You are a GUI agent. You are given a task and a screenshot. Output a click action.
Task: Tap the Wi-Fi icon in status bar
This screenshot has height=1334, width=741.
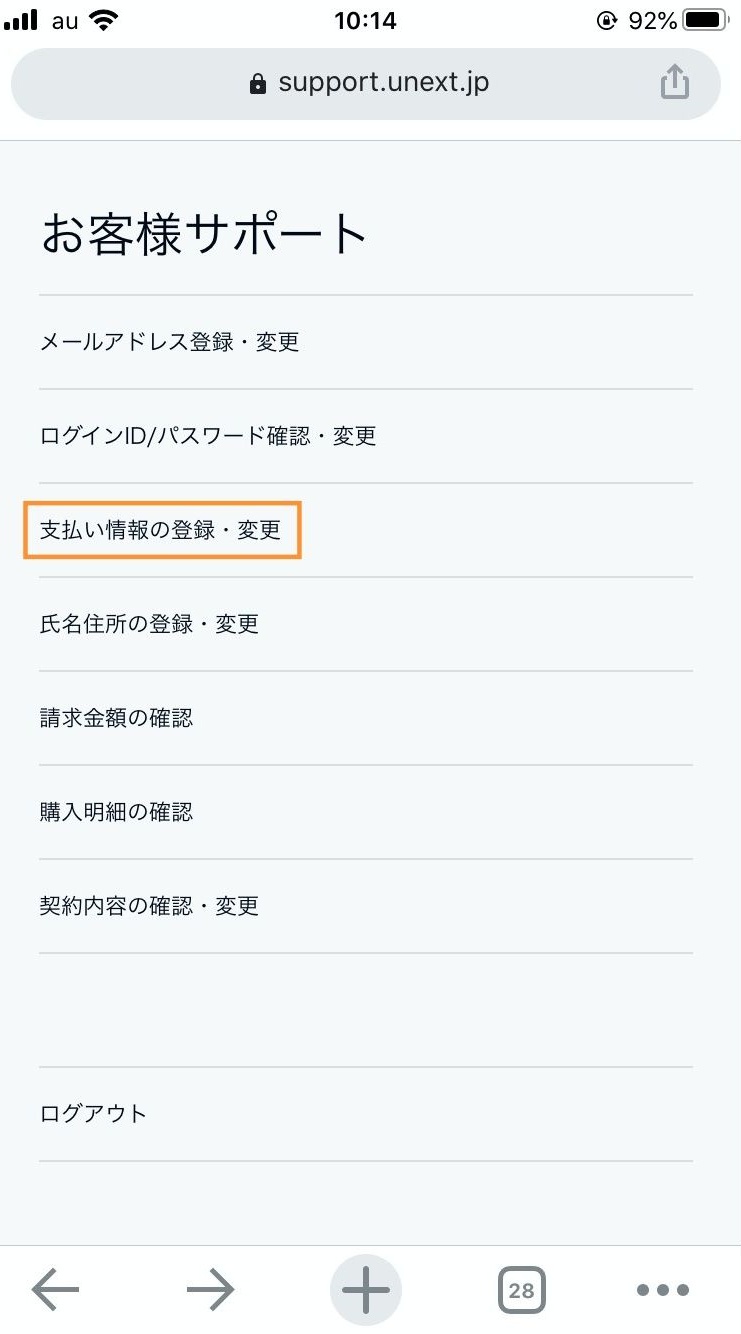(102, 19)
